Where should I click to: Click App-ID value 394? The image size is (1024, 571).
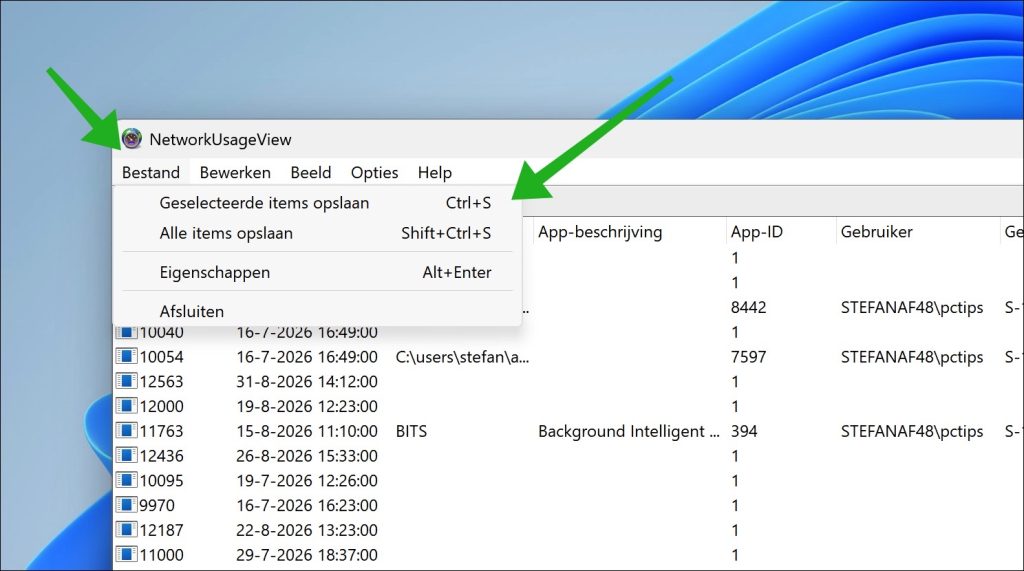(744, 432)
